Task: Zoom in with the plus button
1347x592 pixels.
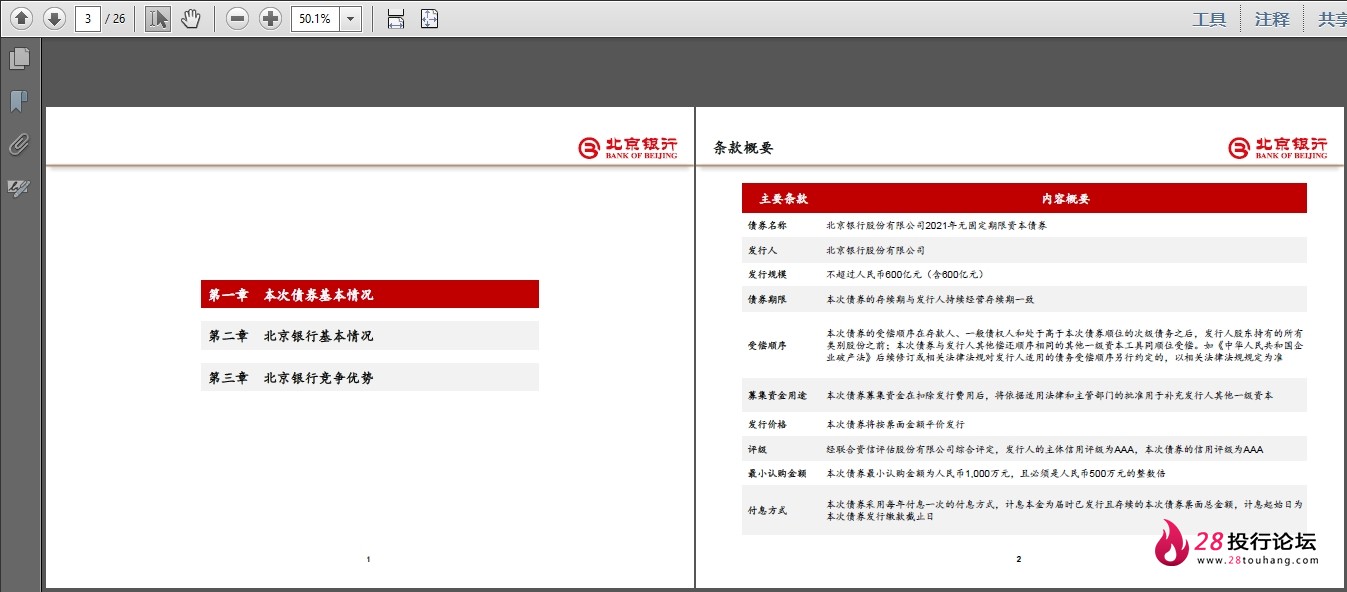Action: [x=270, y=18]
